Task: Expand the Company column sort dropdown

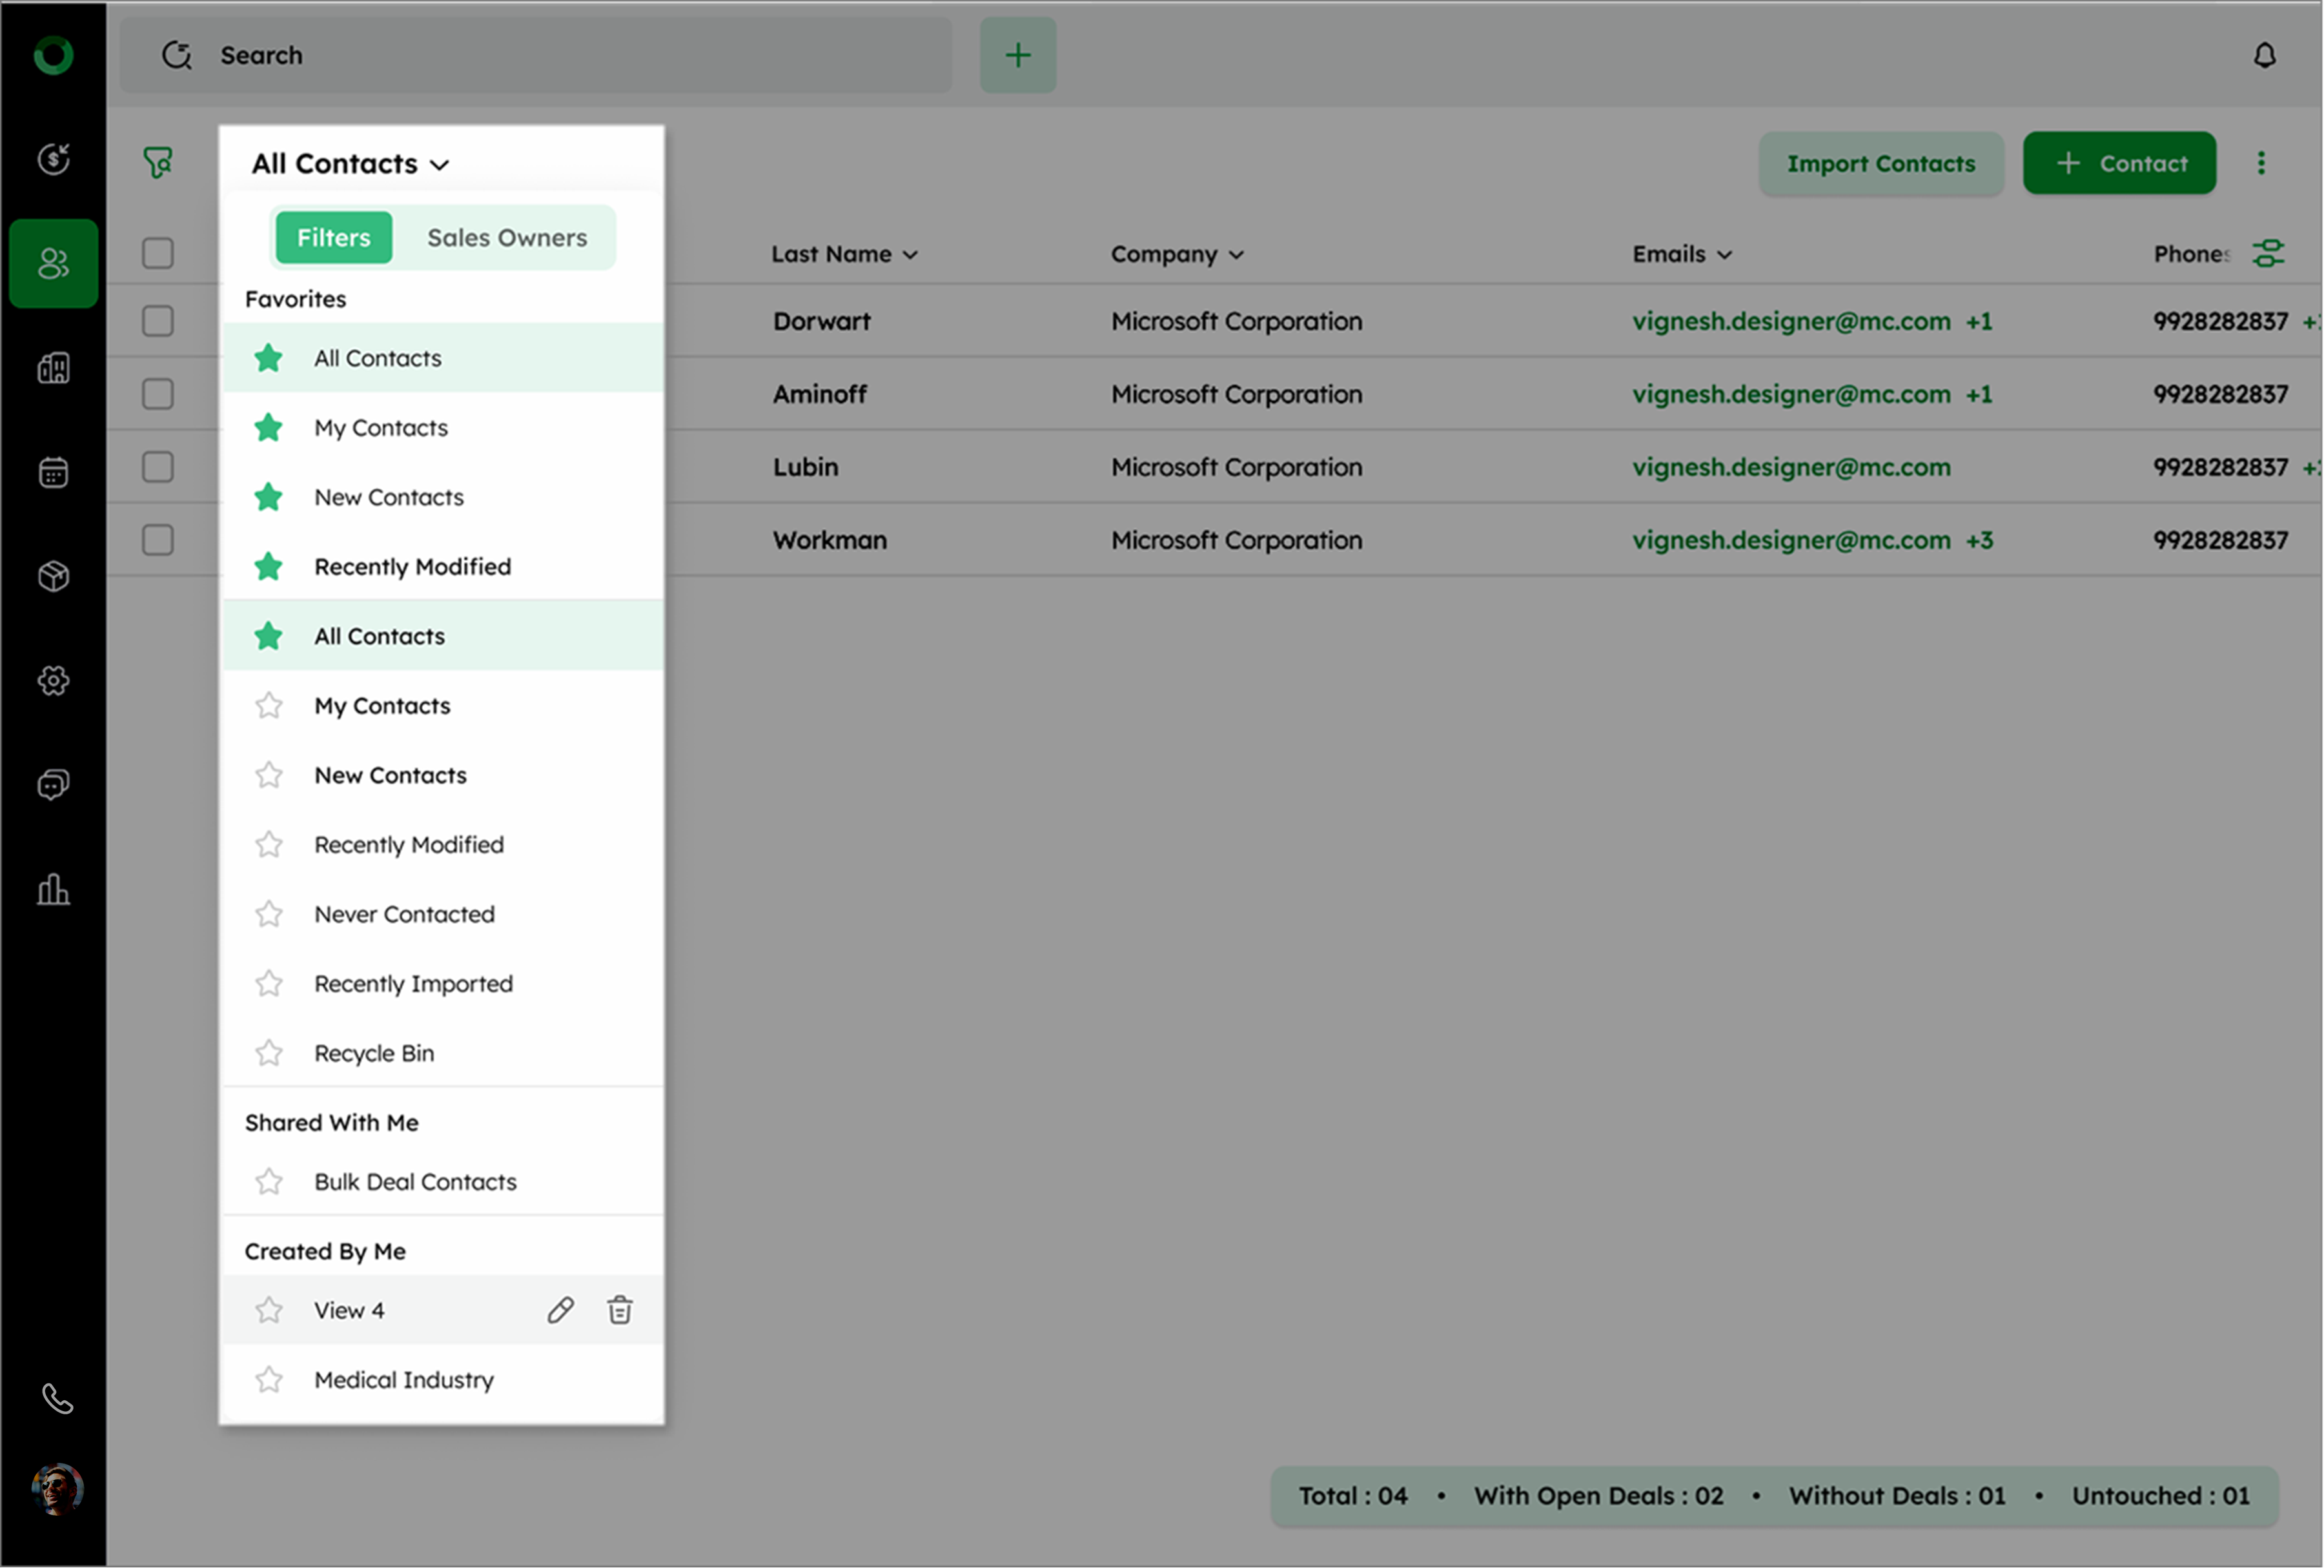Action: click(x=1236, y=255)
